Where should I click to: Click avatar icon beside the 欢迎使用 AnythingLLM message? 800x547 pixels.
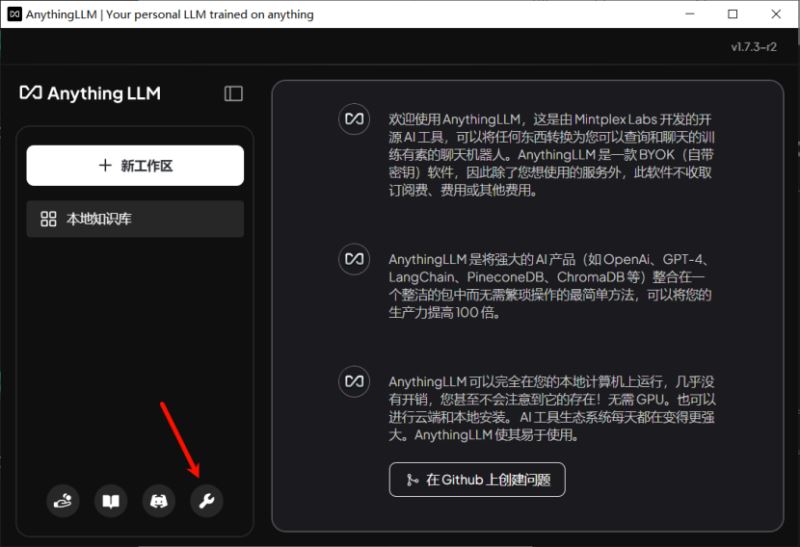tap(354, 119)
